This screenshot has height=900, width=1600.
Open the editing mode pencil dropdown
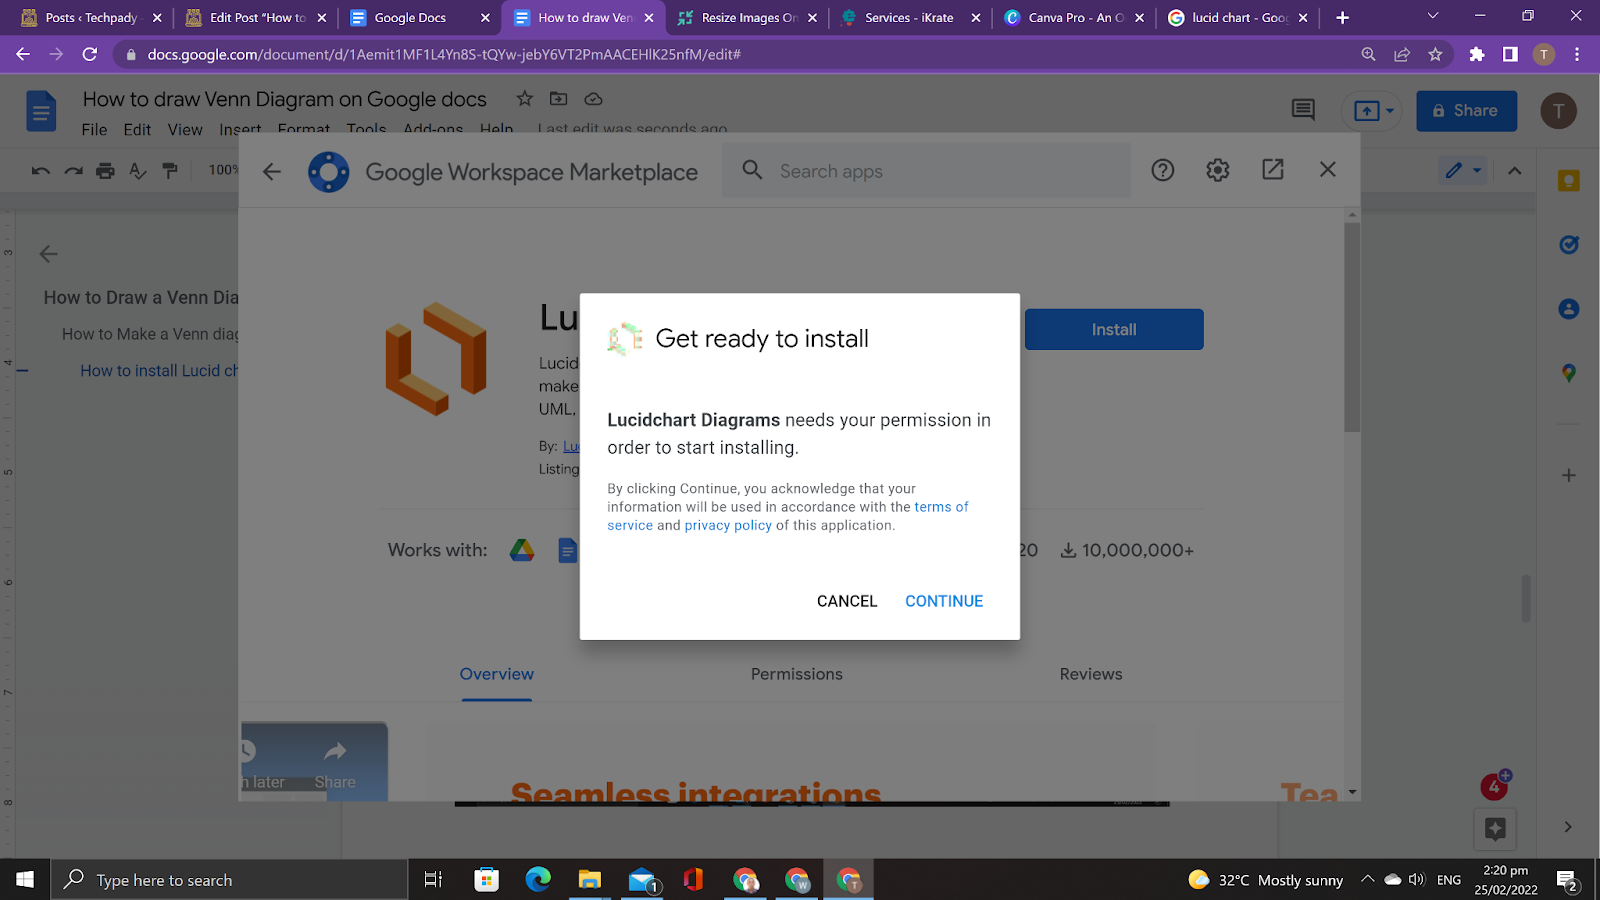(1463, 170)
